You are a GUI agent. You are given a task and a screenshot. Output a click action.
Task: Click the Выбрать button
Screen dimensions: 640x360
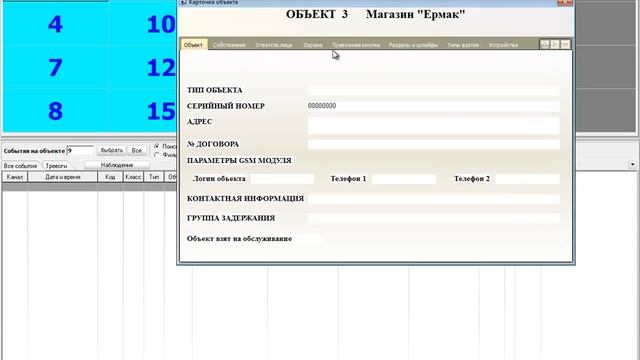(111, 151)
